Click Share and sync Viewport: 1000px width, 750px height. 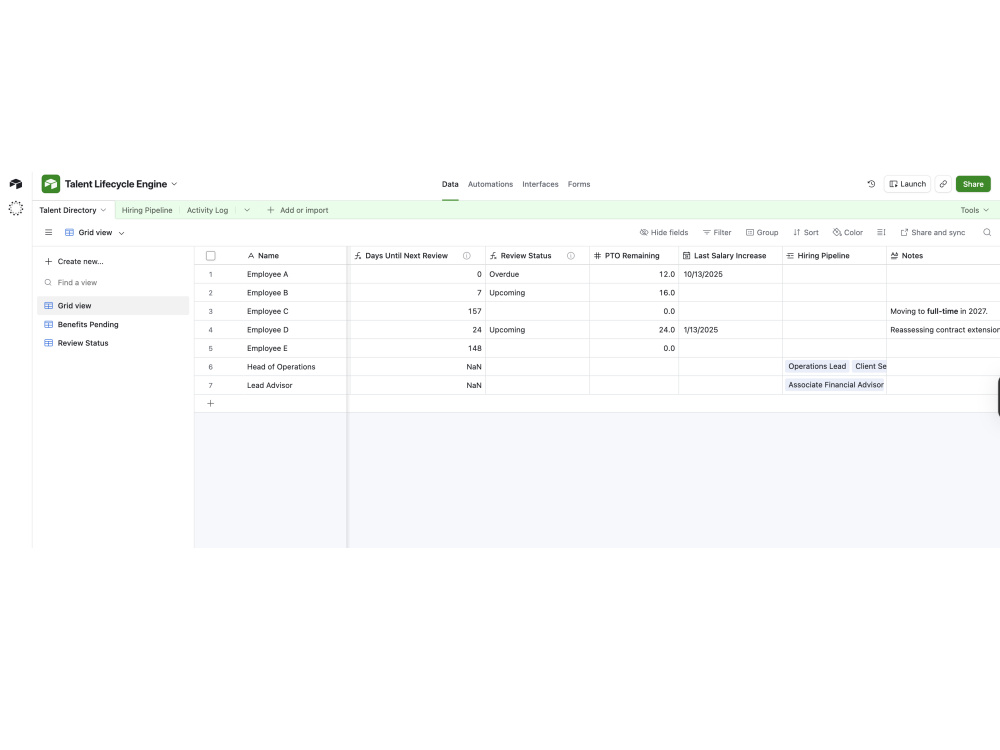932,232
